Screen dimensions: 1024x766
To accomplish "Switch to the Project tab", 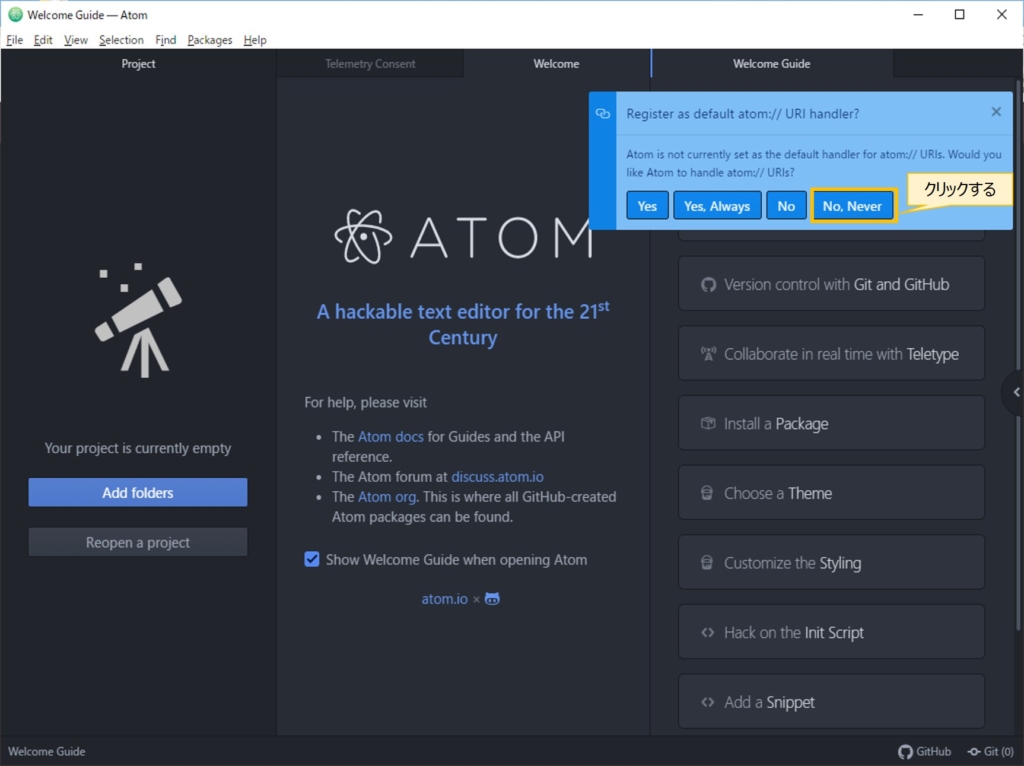I will coord(138,63).
